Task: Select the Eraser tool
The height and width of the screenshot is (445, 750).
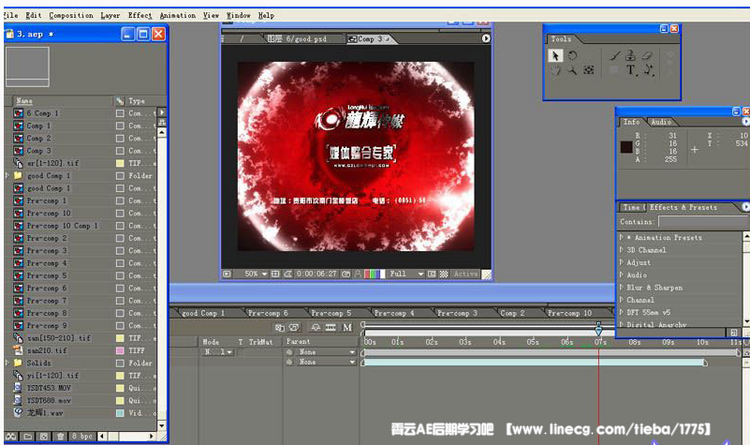Action: point(647,56)
